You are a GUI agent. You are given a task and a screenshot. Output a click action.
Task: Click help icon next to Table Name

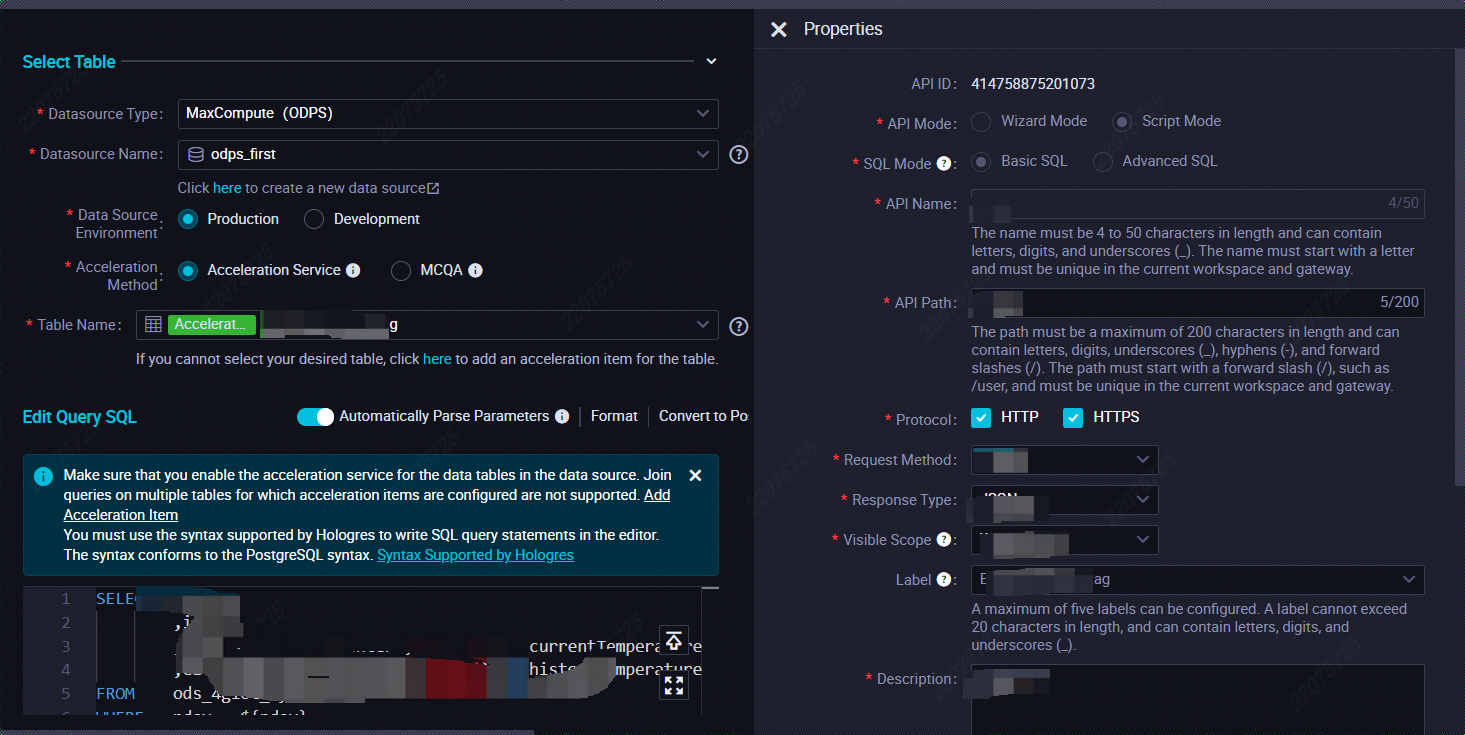pyautogui.click(x=739, y=326)
